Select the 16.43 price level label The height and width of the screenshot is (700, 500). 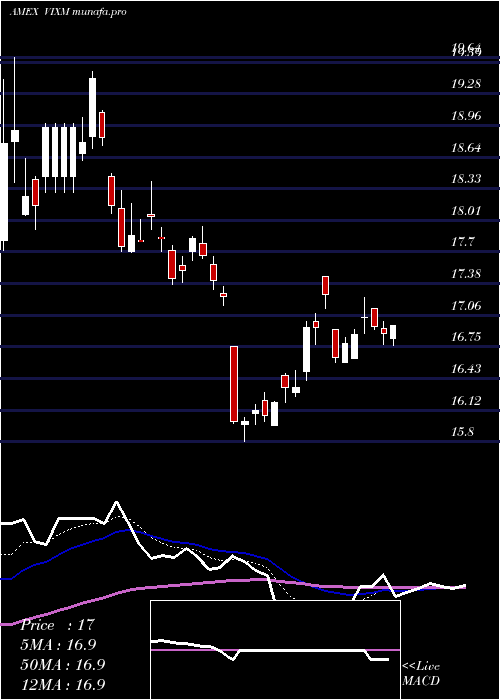(x=466, y=369)
